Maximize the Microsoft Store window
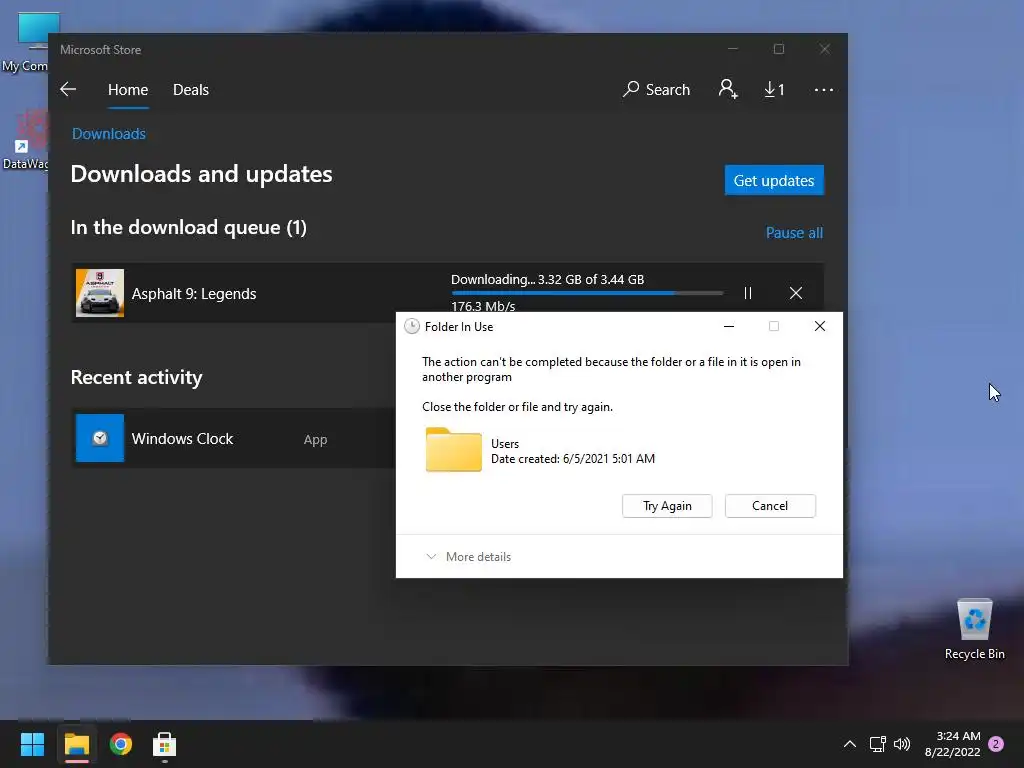This screenshot has width=1024, height=768. pos(778,49)
